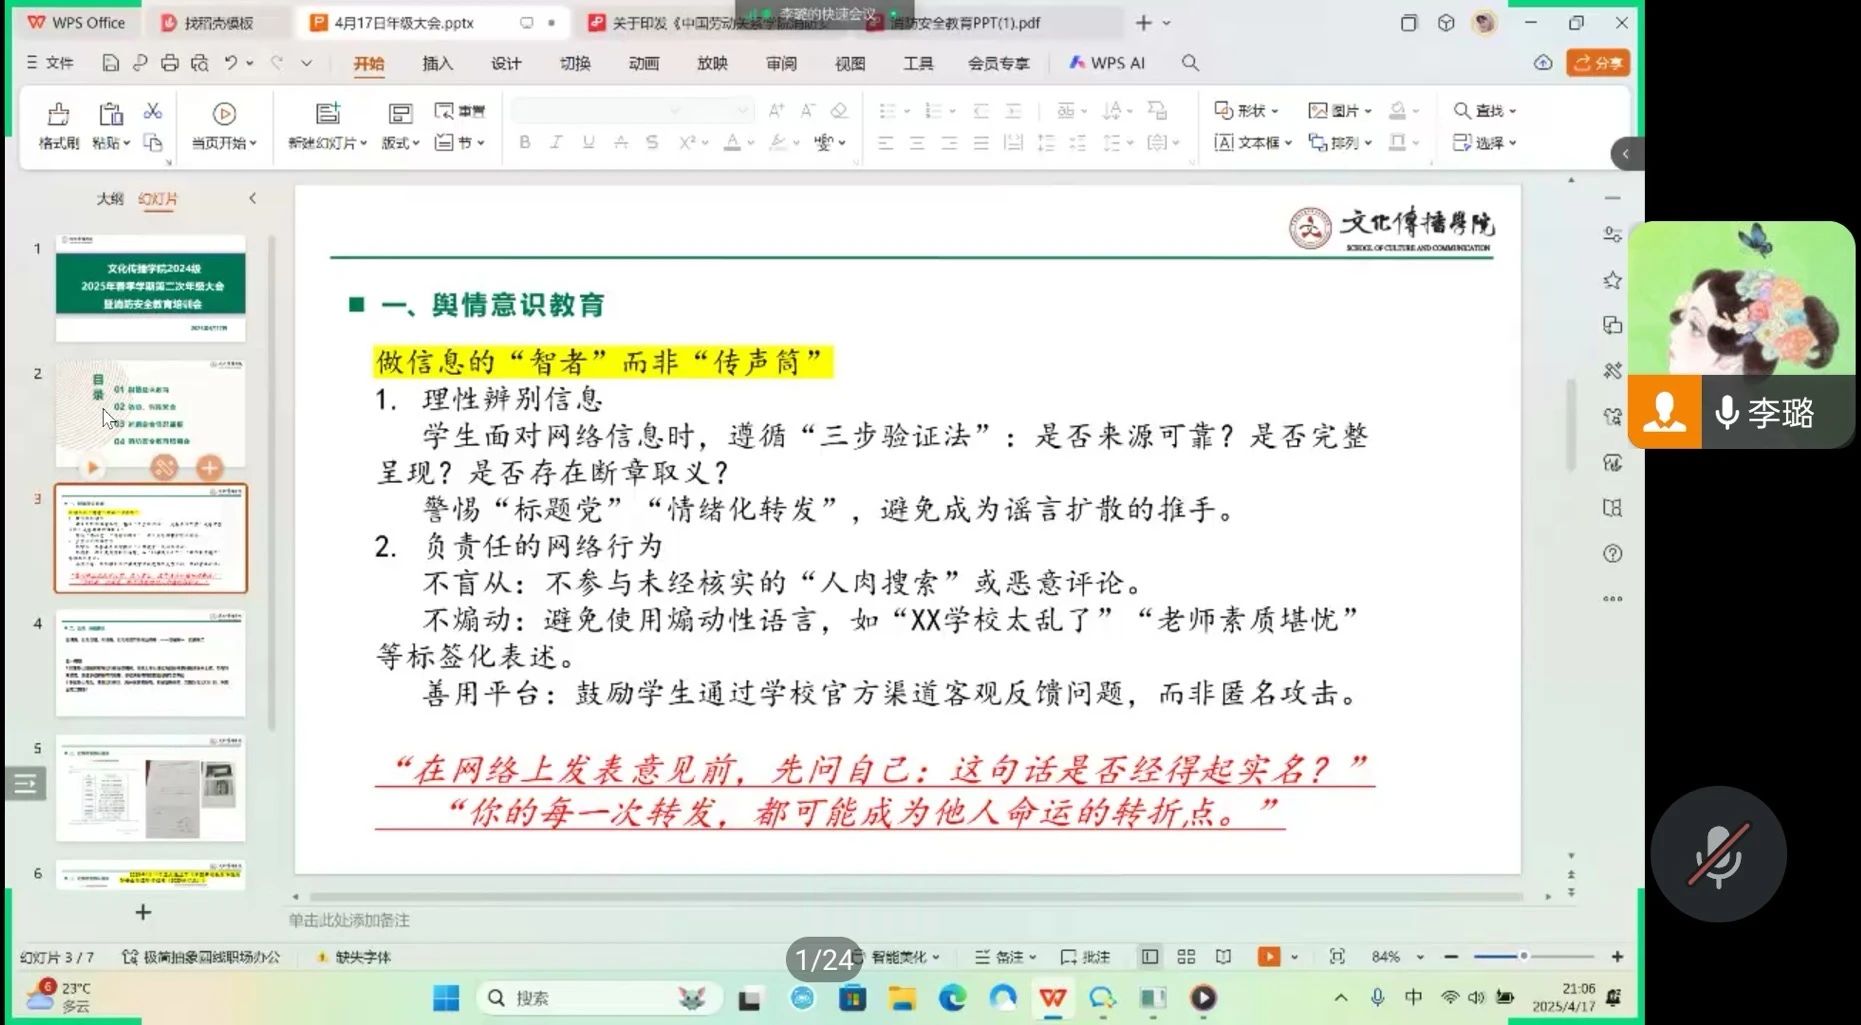Image resolution: width=1861 pixels, height=1025 pixels.
Task: Switch to the Insert (插入) tab
Action: (437, 63)
